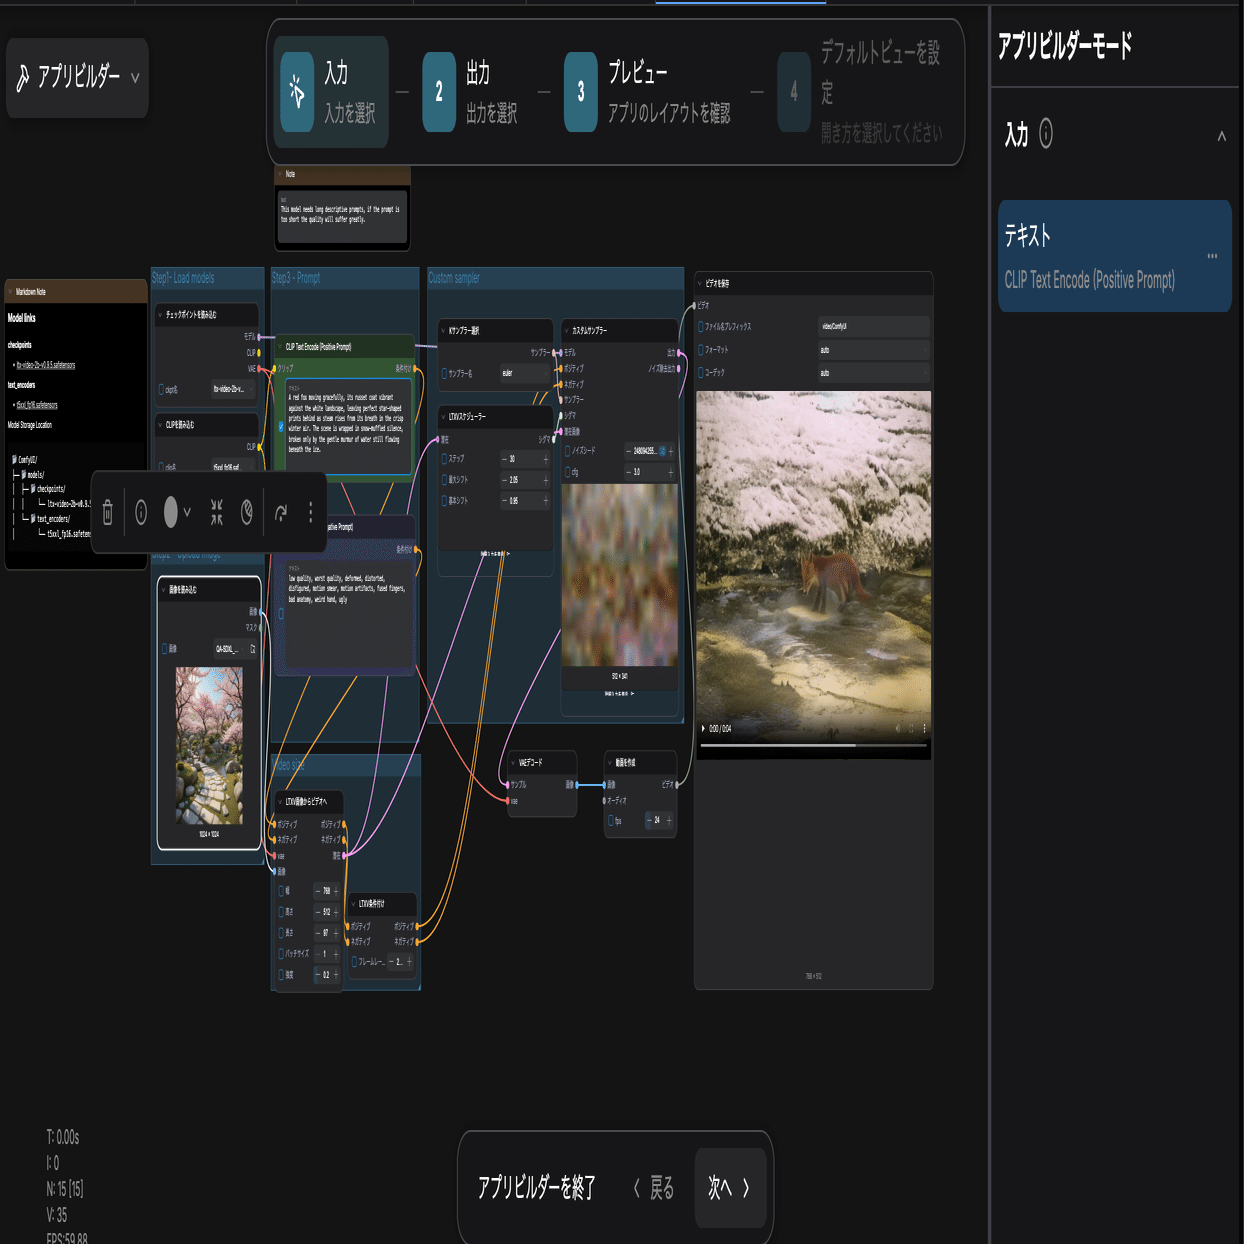Click Step1- Load models group title
1244x1244 pixels.
pyautogui.click(x=183, y=278)
